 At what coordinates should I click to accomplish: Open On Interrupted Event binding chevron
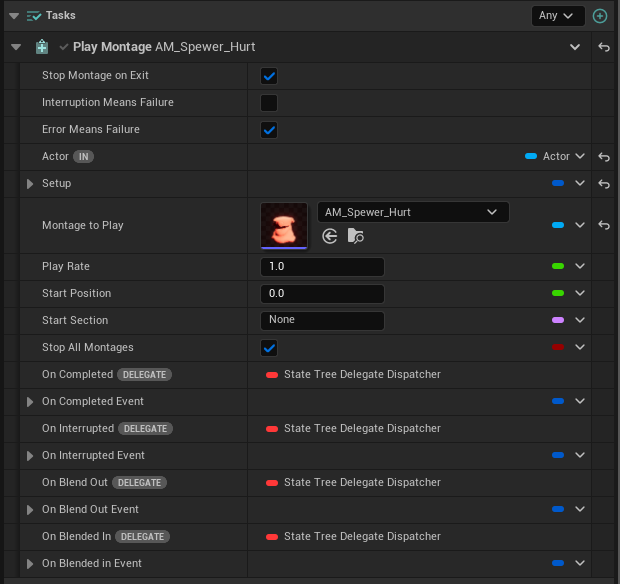click(580, 455)
